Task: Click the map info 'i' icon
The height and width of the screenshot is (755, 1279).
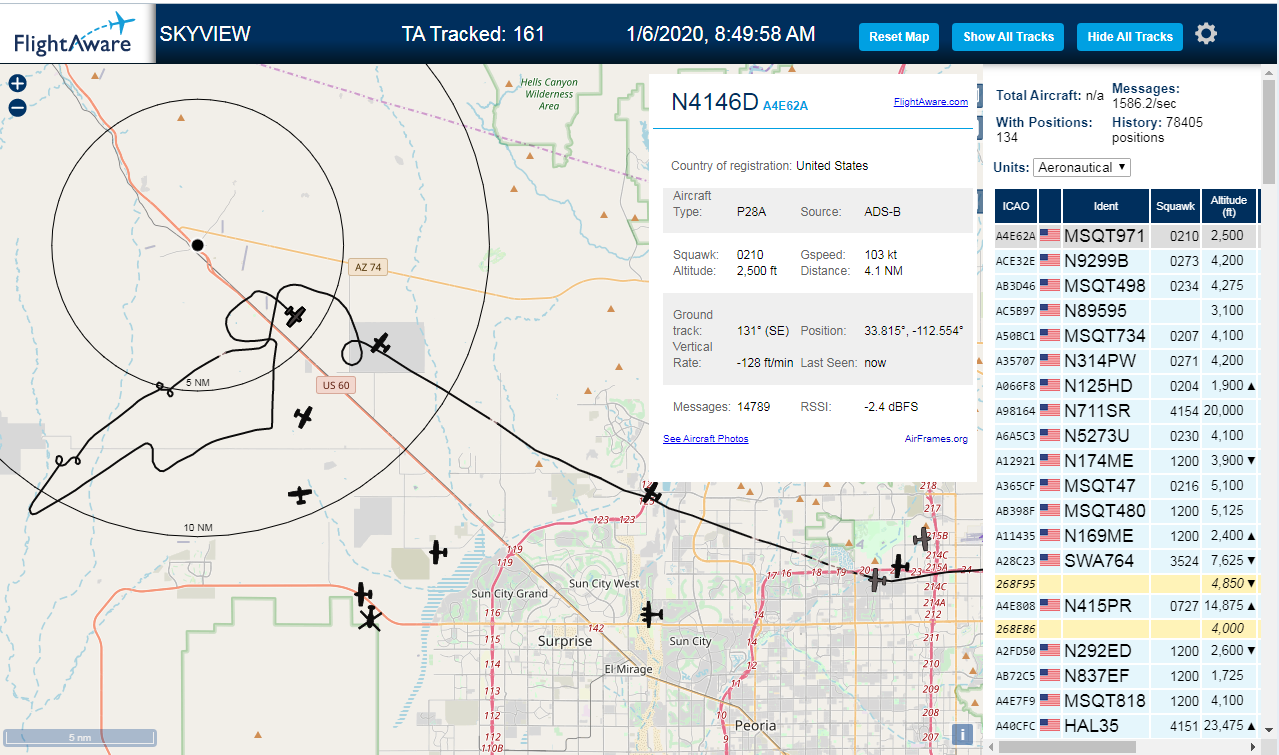Action: 962,734
